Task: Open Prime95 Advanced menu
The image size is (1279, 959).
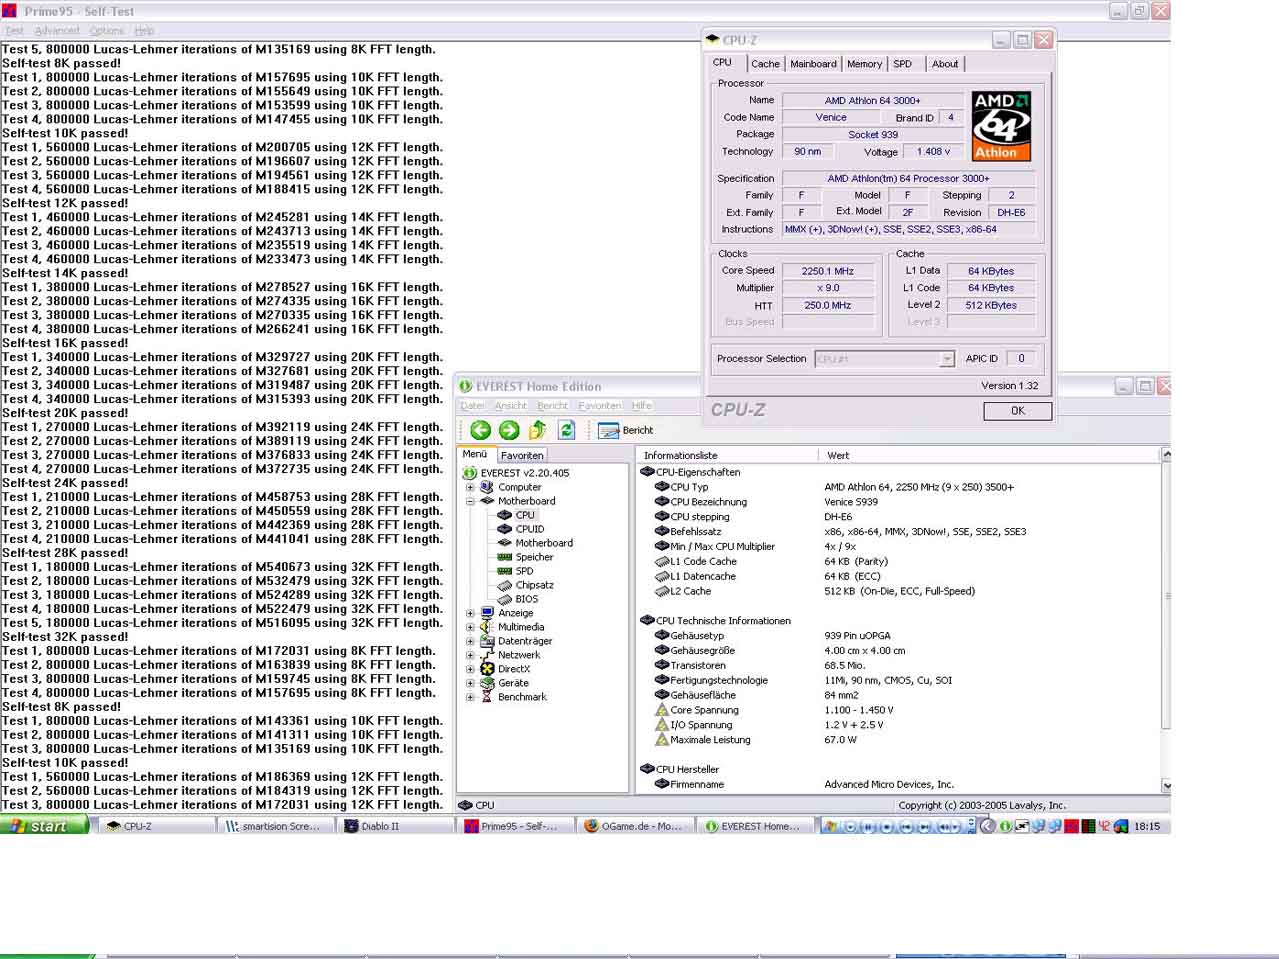Action: [x=57, y=31]
